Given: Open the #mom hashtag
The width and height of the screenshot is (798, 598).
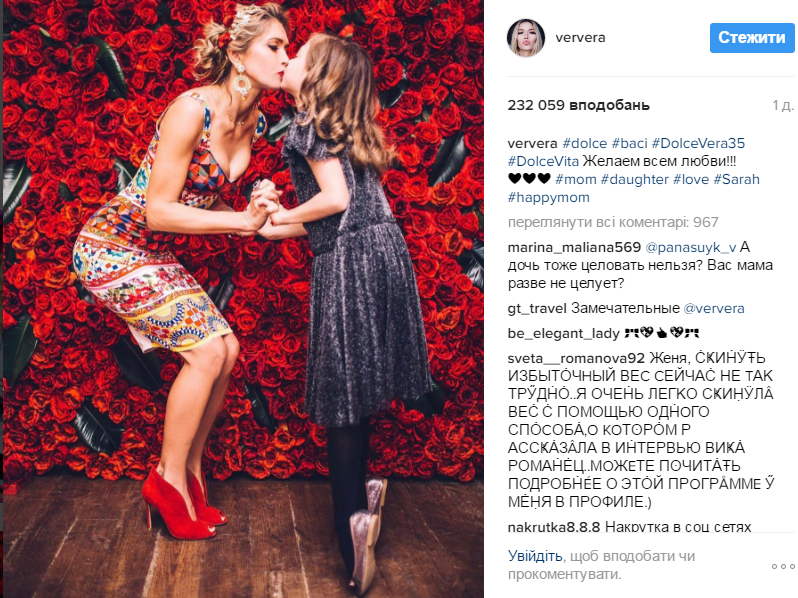Looking at the screenshot, I should (x=576, y=179).
